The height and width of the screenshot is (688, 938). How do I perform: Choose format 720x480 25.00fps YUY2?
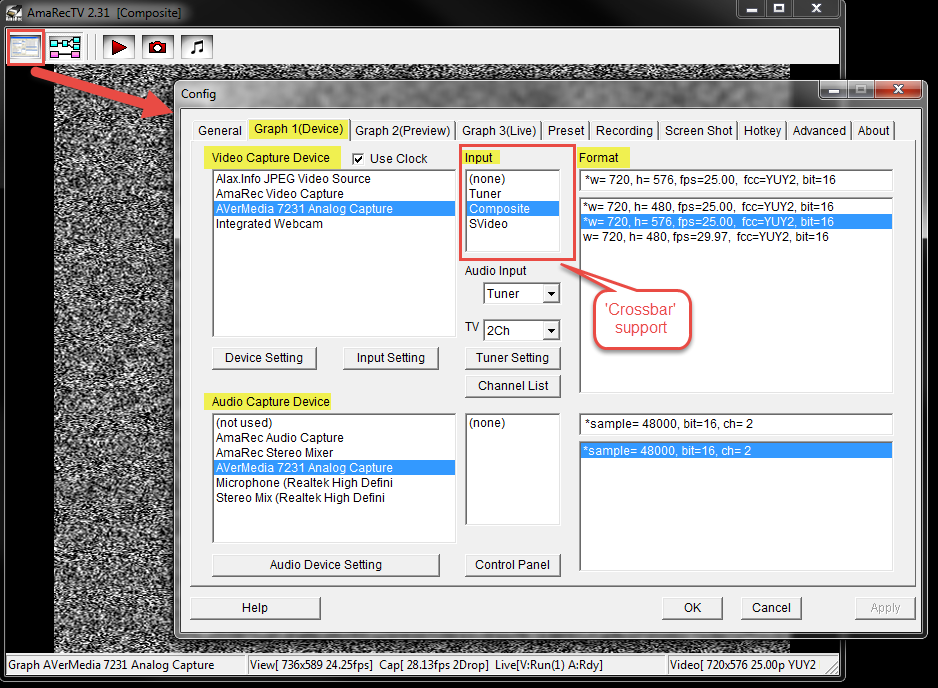coord(736,207)
